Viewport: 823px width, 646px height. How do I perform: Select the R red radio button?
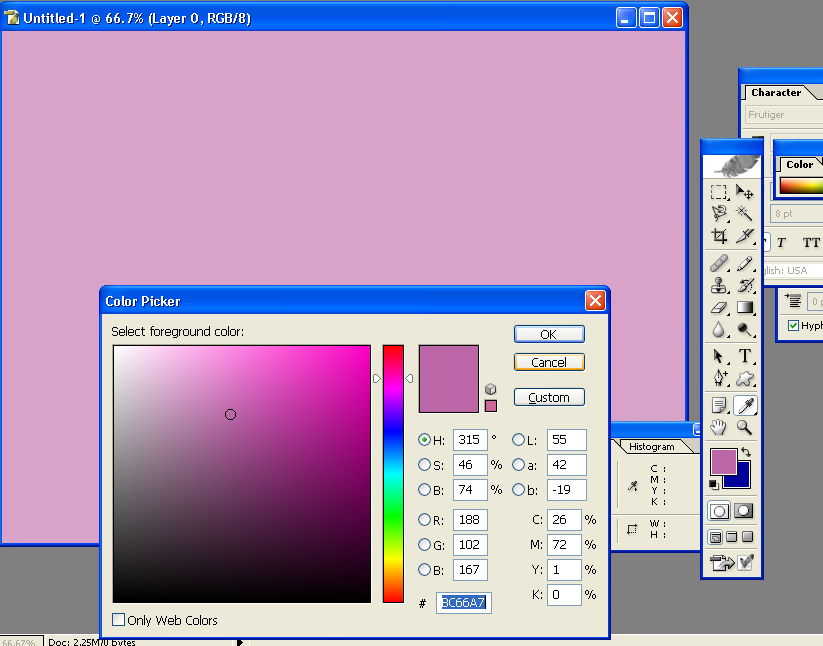click(424, 520)
